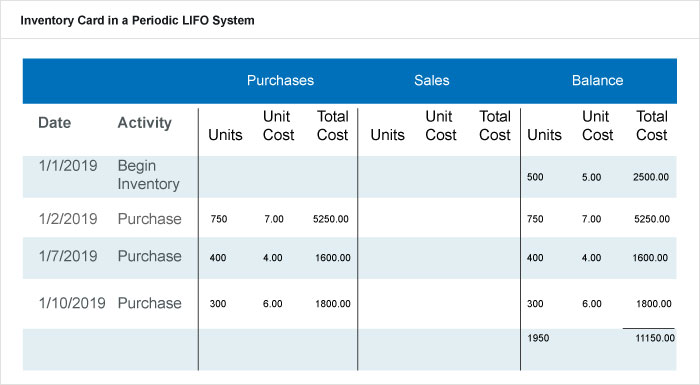Viewport: 700px width, 385px height.
Task: Click the Purchases column group header
Action: (280, 80)
